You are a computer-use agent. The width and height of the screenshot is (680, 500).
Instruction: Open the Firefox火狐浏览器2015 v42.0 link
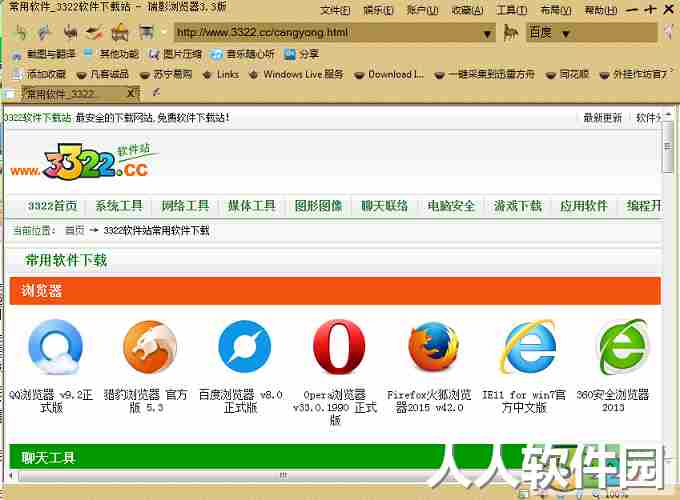click(x=429, y=401)
